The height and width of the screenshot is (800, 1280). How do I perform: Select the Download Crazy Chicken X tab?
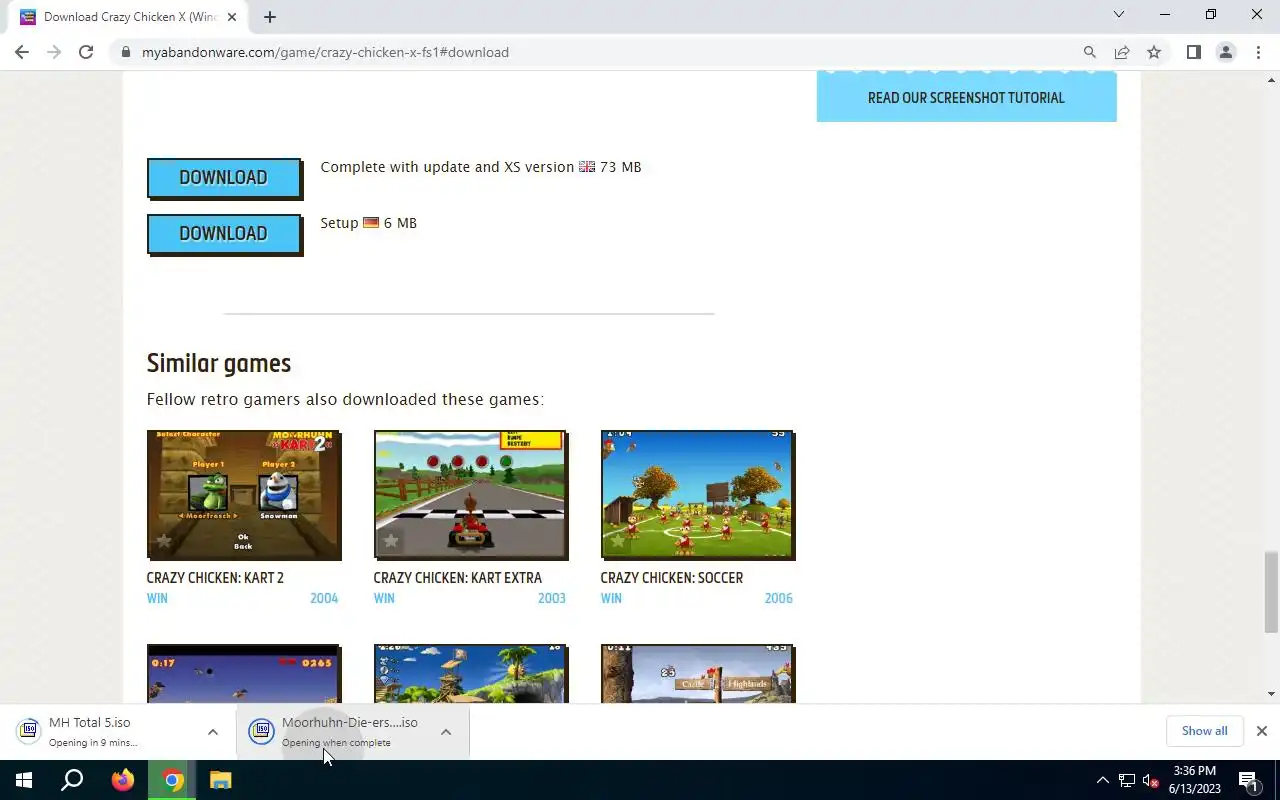coord(130,17)
